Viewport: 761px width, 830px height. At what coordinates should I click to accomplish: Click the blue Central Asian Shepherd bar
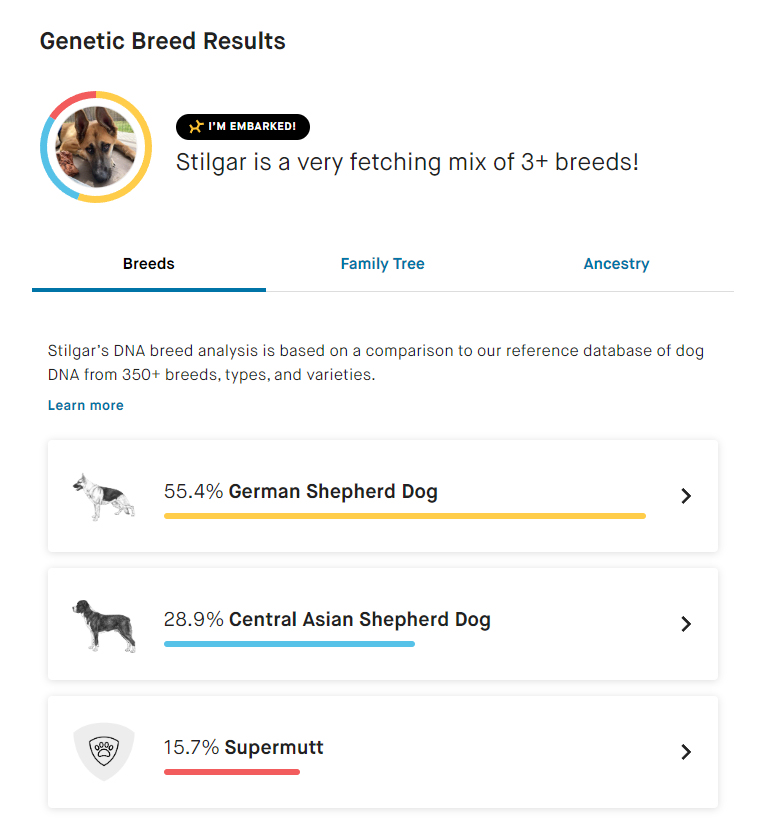pos(289,644)
